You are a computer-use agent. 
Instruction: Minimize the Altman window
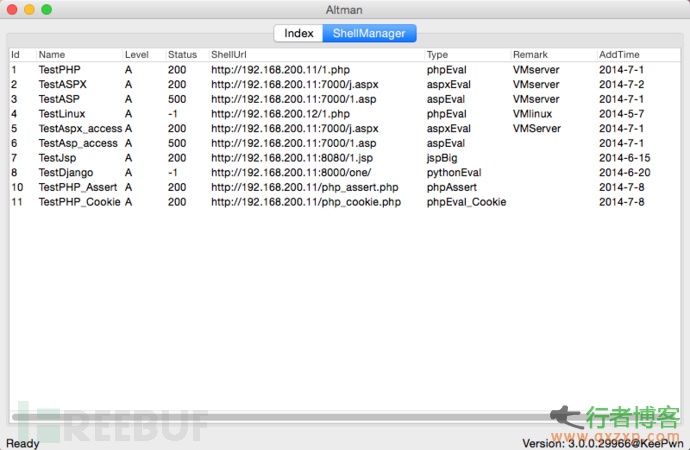click(x=29, y=9)
